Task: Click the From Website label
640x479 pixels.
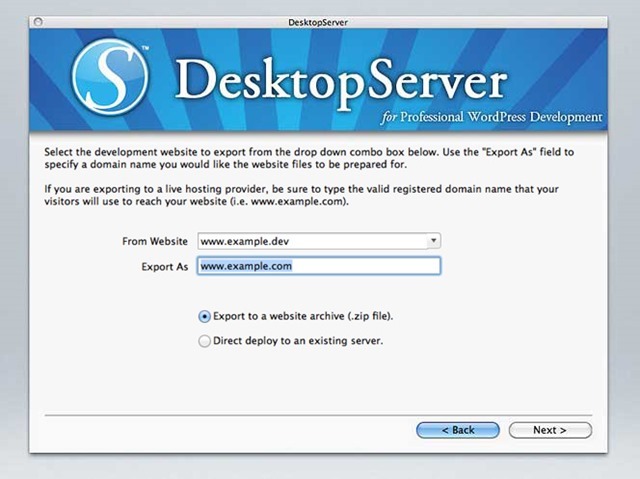Action: point(155,241)
